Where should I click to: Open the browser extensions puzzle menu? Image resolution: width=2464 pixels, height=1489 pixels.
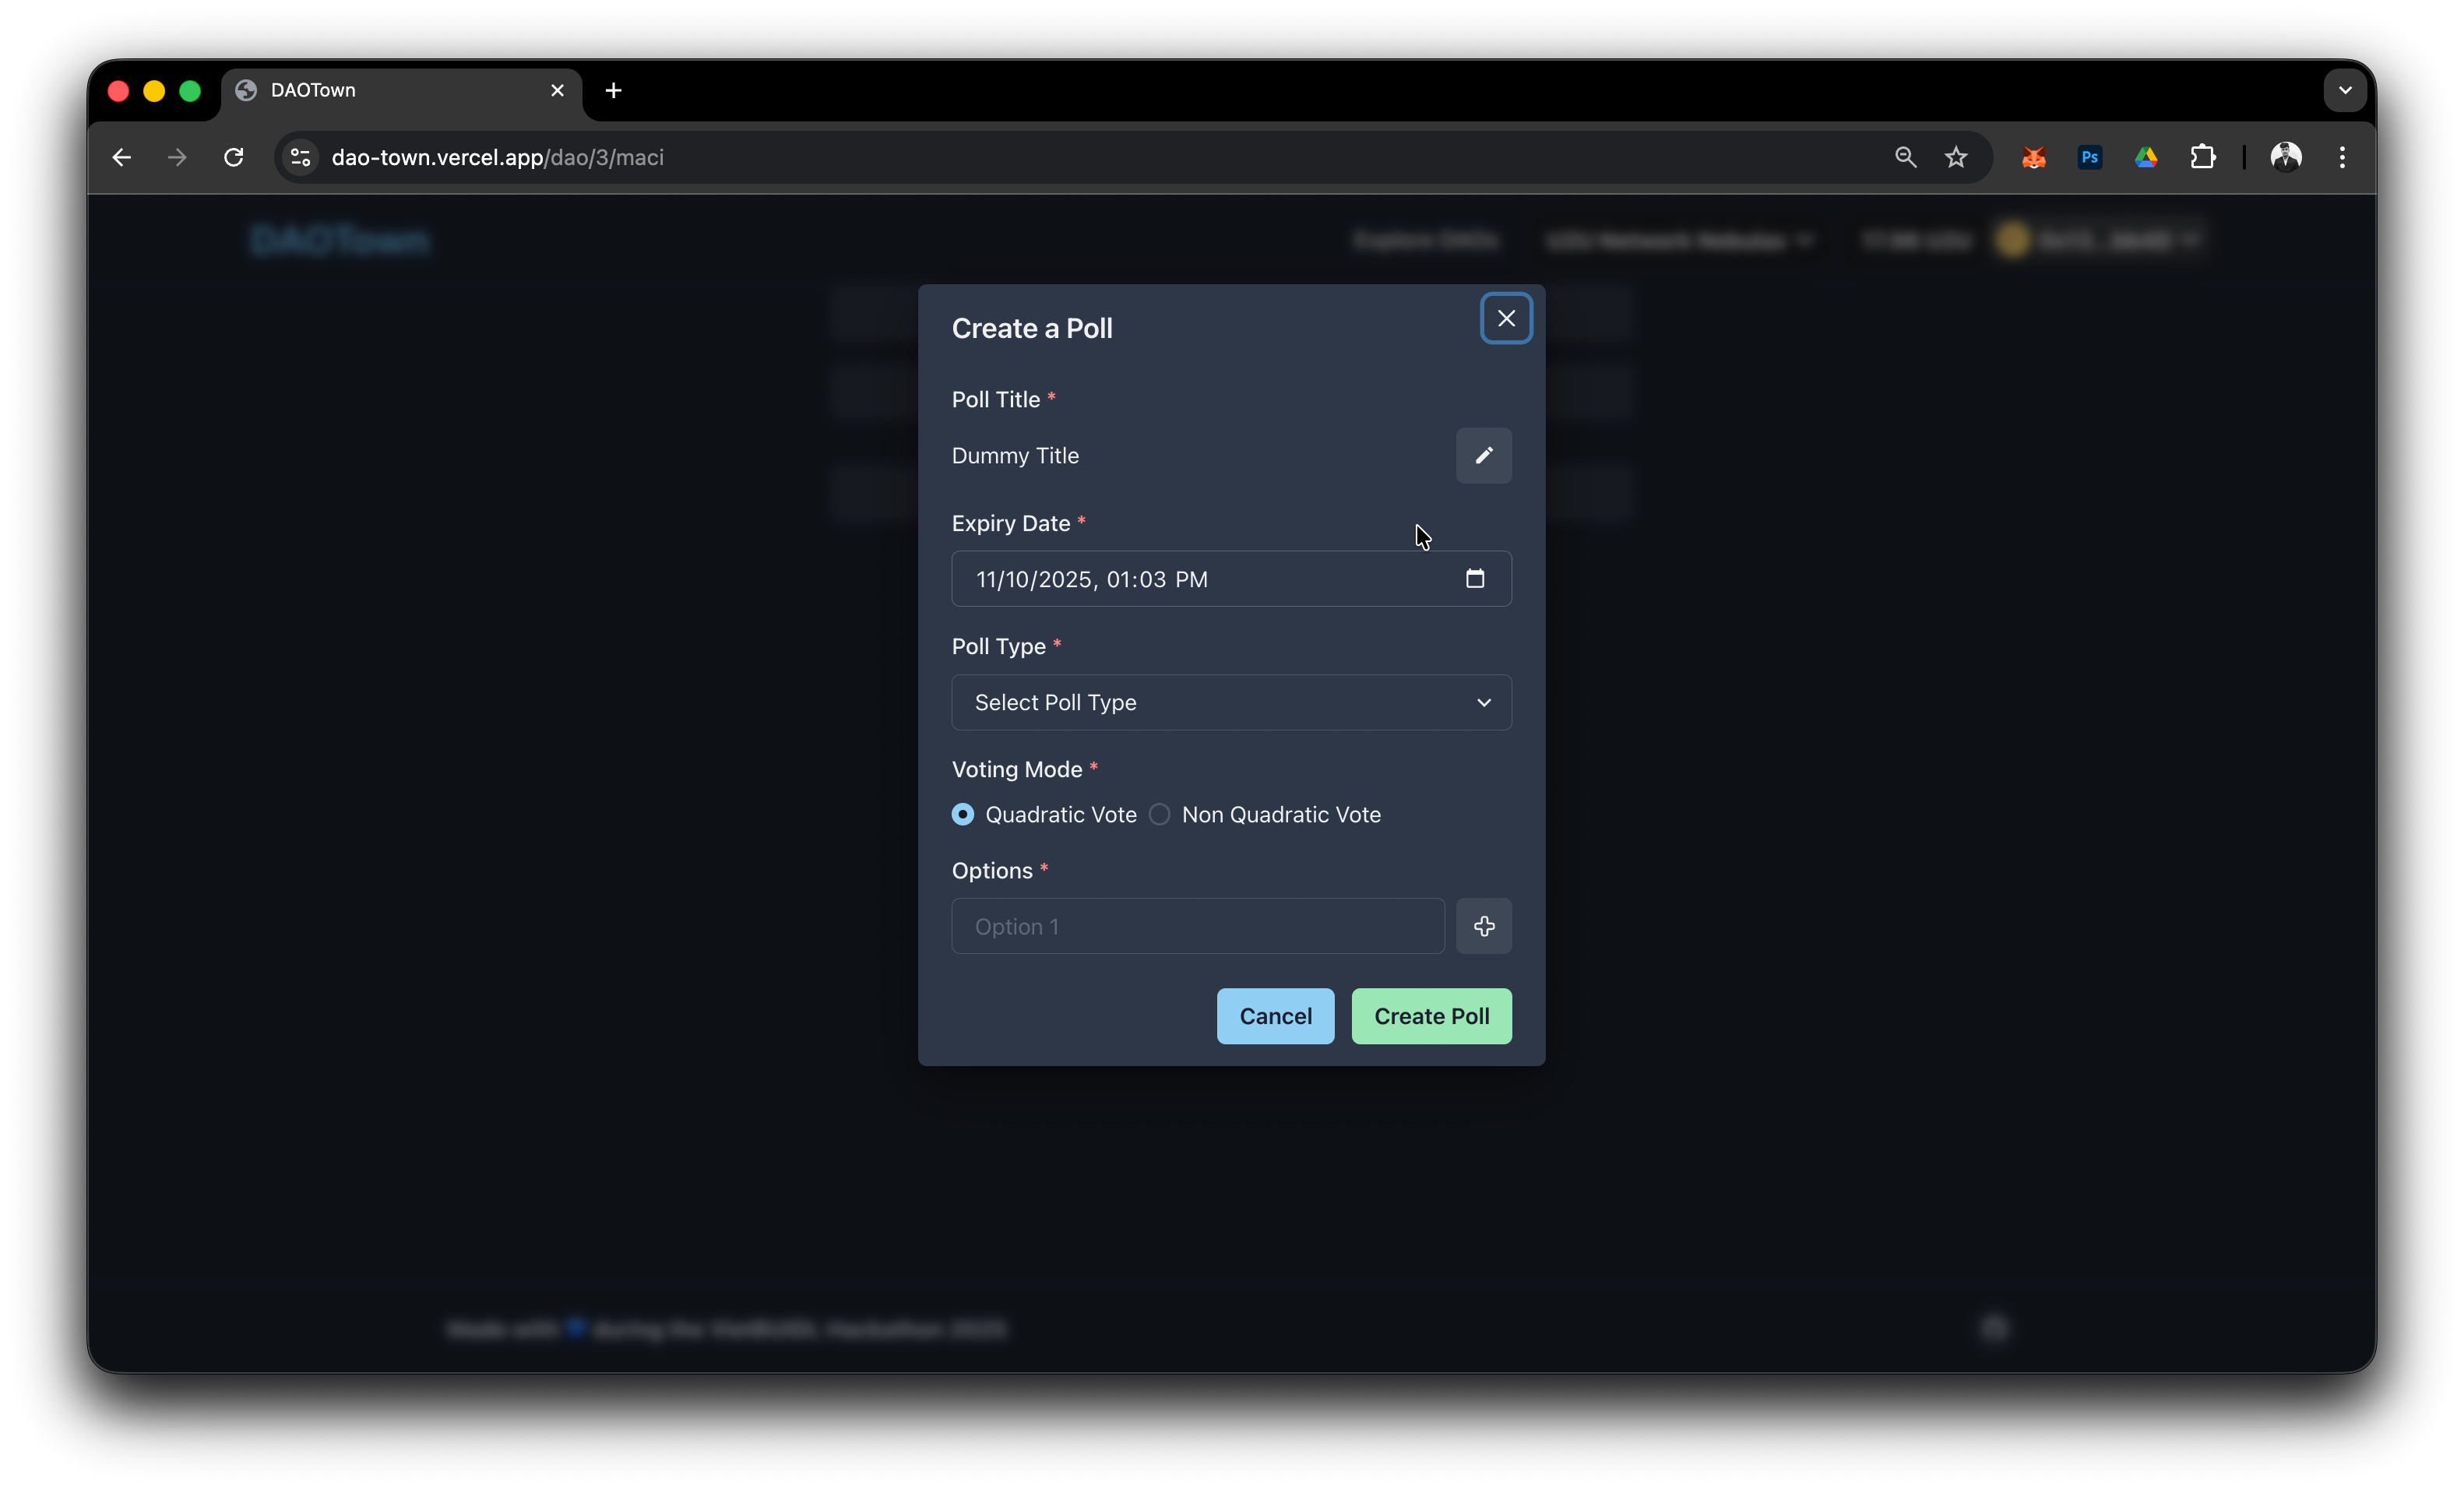(x=2202, y=157)
